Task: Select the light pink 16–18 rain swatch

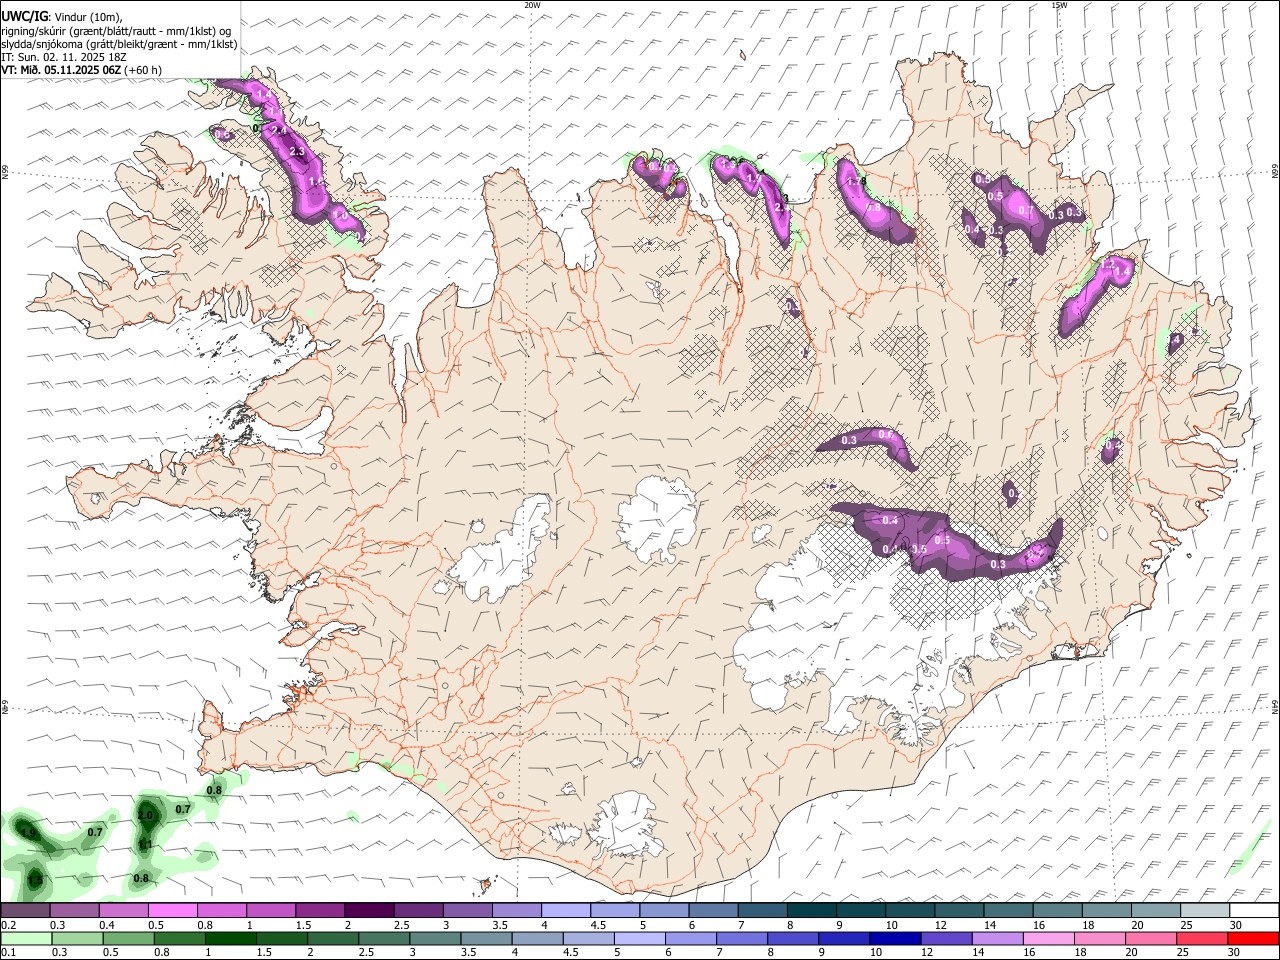Action: click(x=1049, y=939)
